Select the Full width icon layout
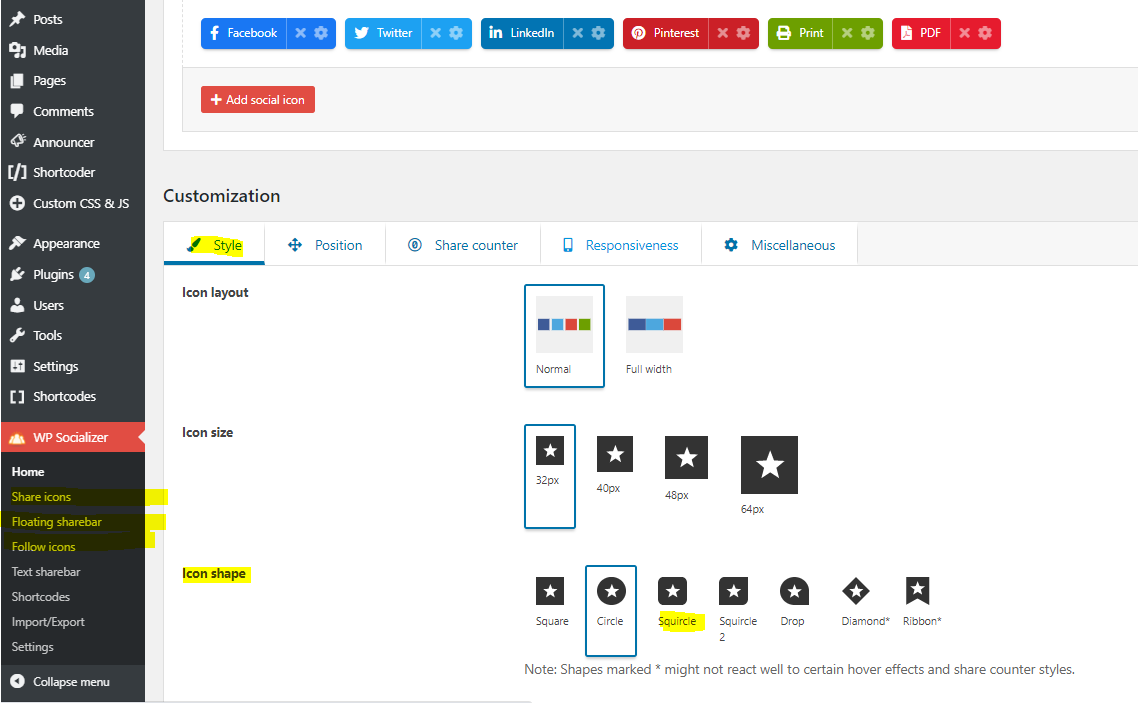 point(654,325)
